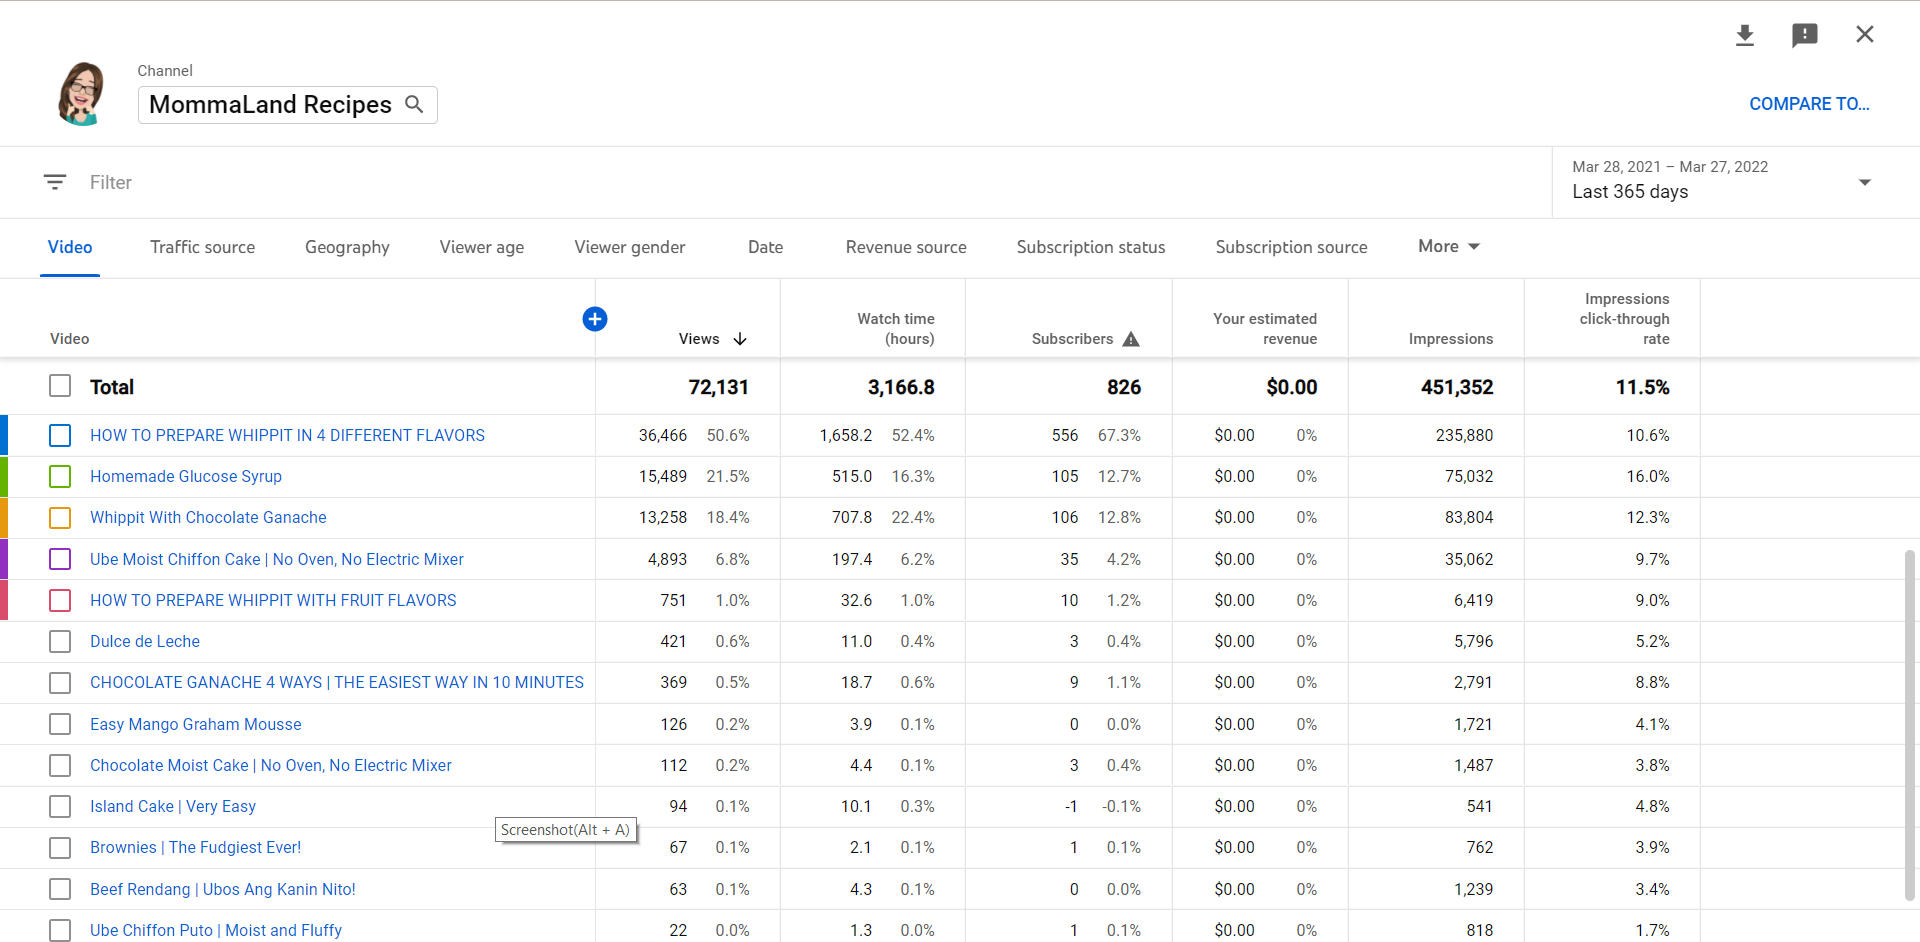1920x942 pixels.
Task: Click the filter lines icon
Action: pos(55,182)
